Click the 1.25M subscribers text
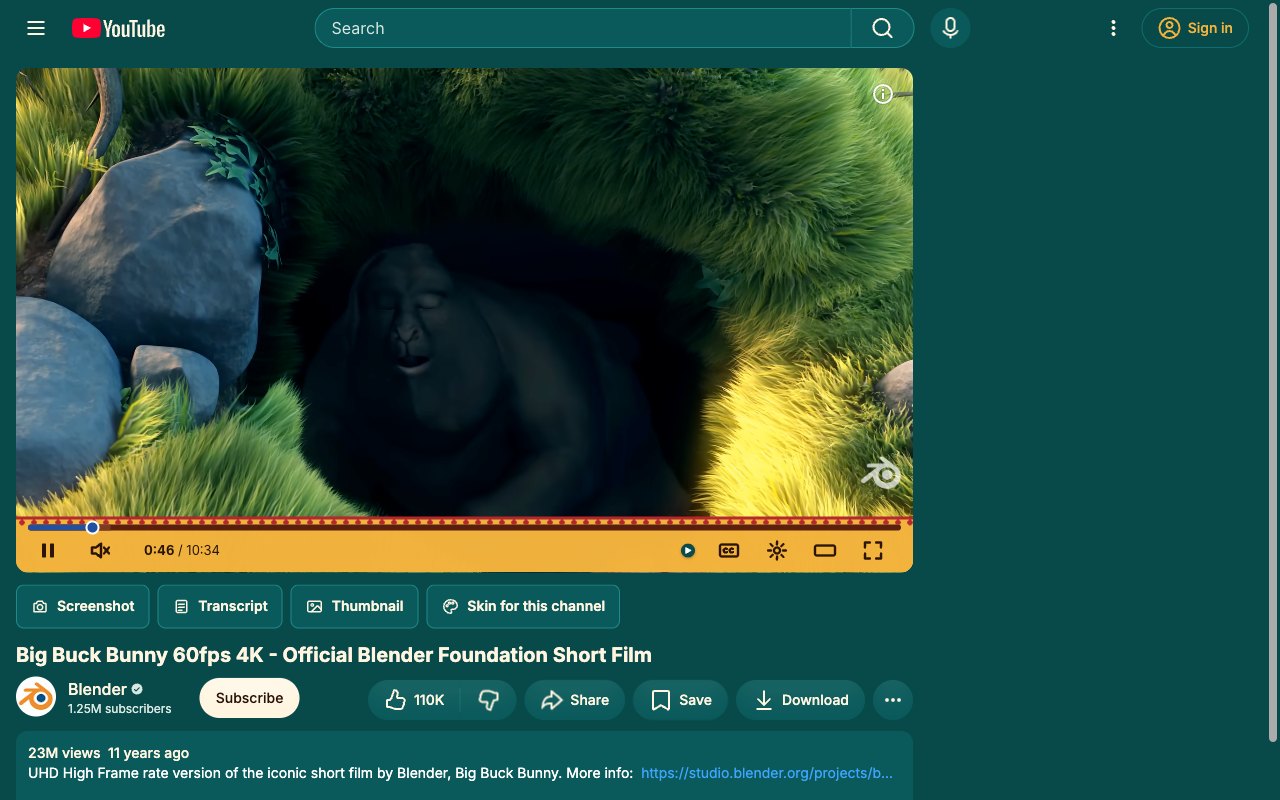The width and height of the screenshot is (1280, 800). point(119,709)
